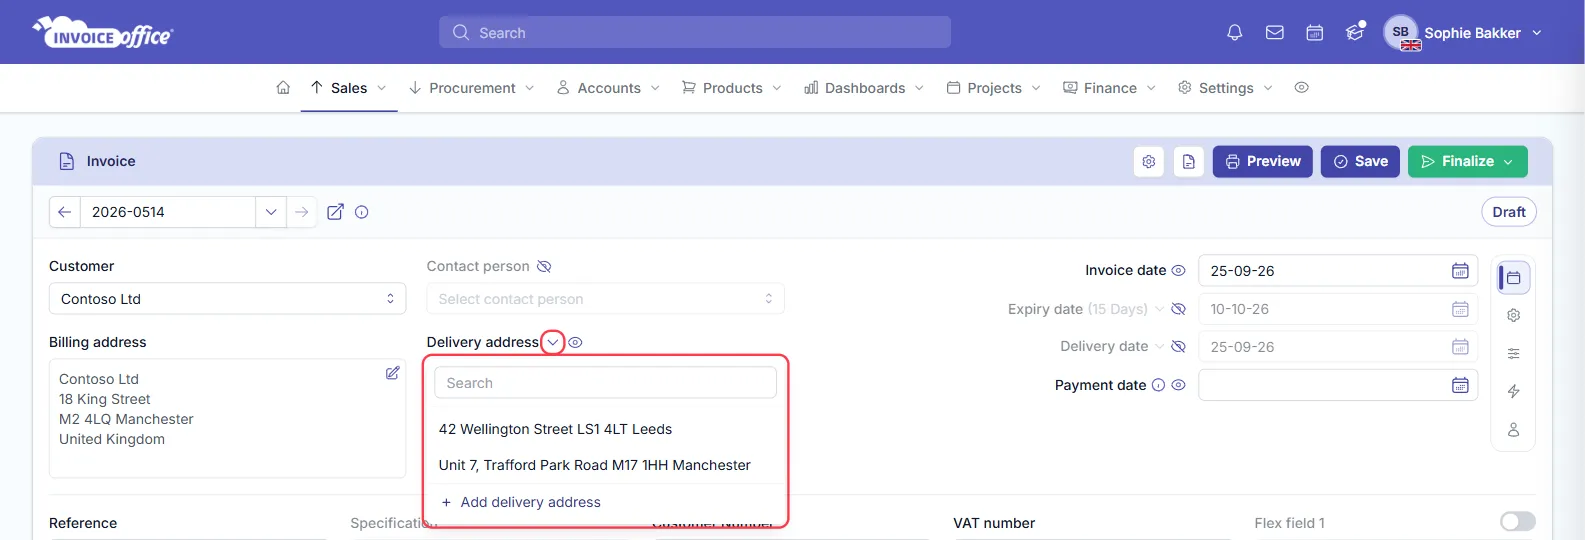The width and height of the screenshot is (1585, 540).
Task: Select the lightning bolt tab in side rail
Action: 1514,392
